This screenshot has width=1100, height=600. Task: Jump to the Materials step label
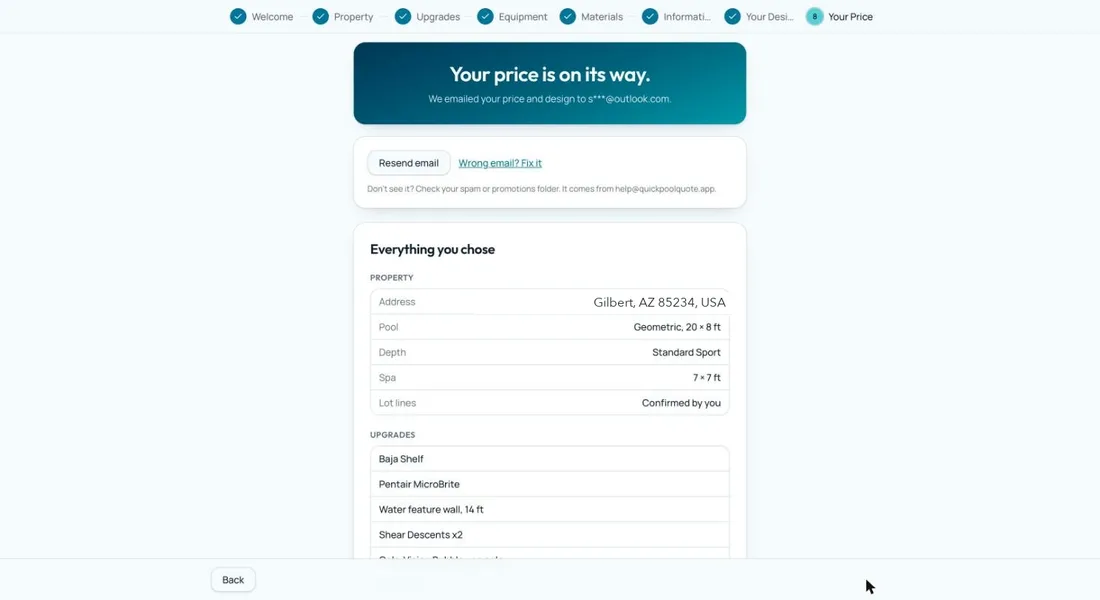pos(602,17)
